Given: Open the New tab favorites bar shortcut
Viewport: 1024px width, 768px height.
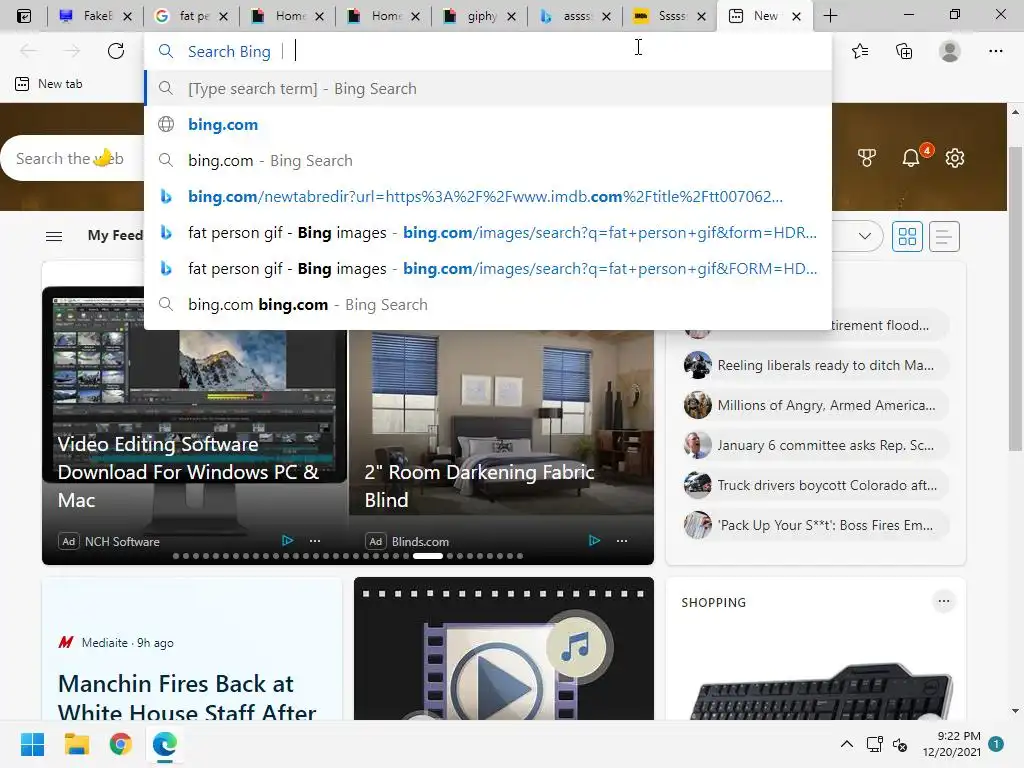Looking at the screenshot, I should 49,84.
